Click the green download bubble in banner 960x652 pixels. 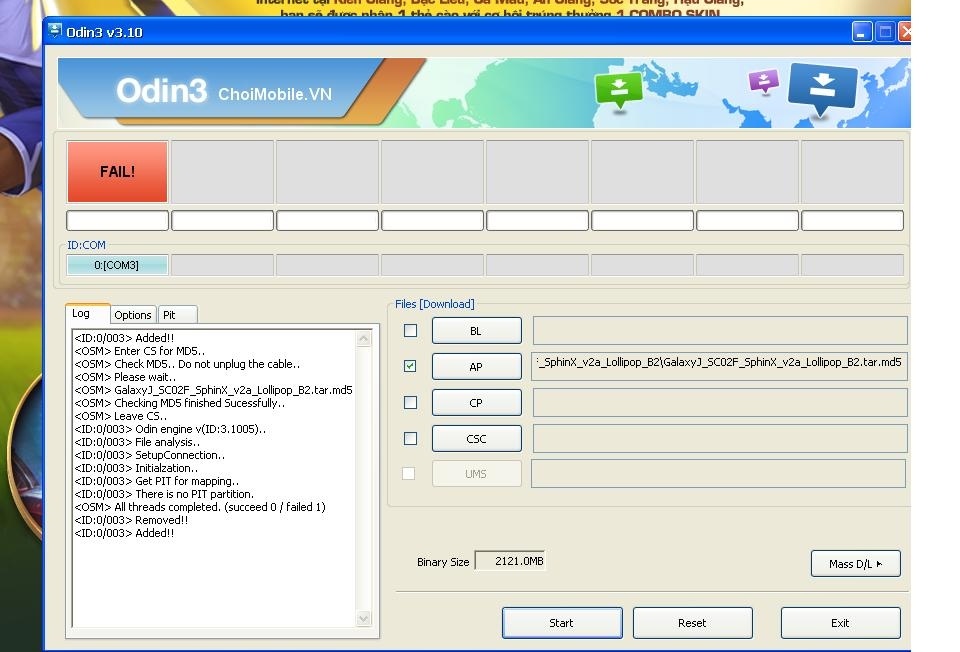pos(619,89)
